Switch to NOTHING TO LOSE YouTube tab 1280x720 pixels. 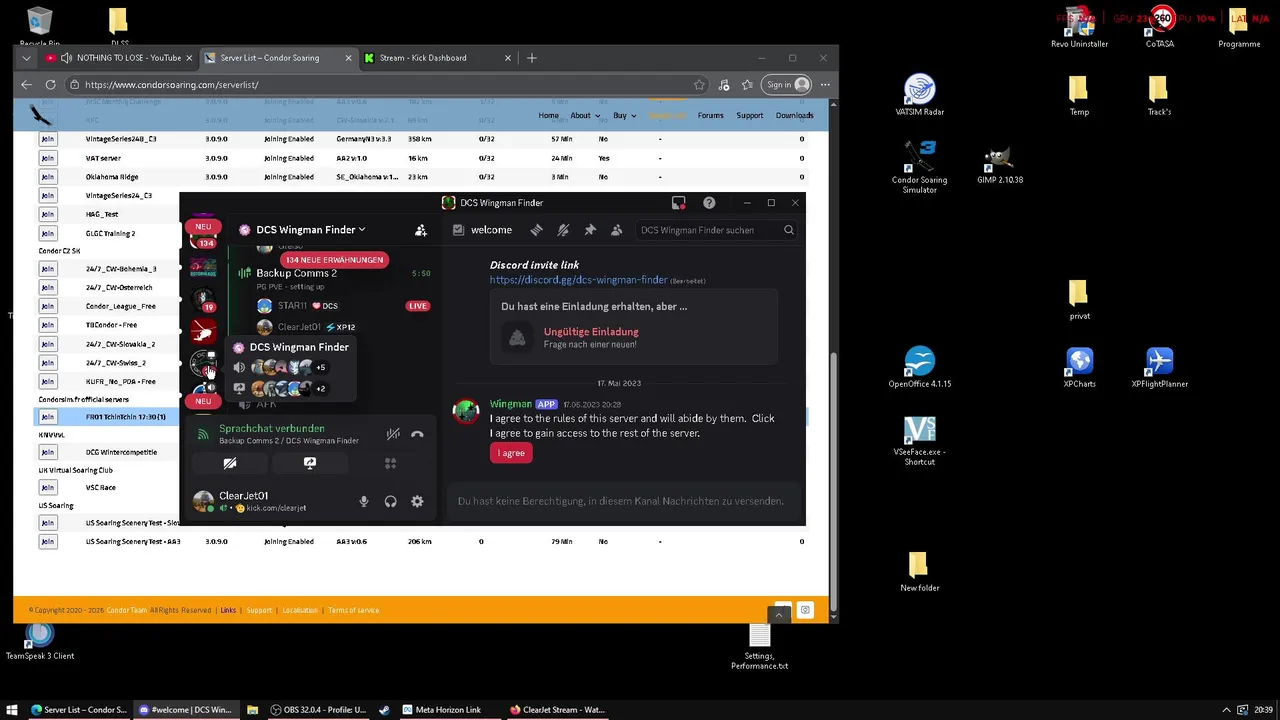coord(119,58)
